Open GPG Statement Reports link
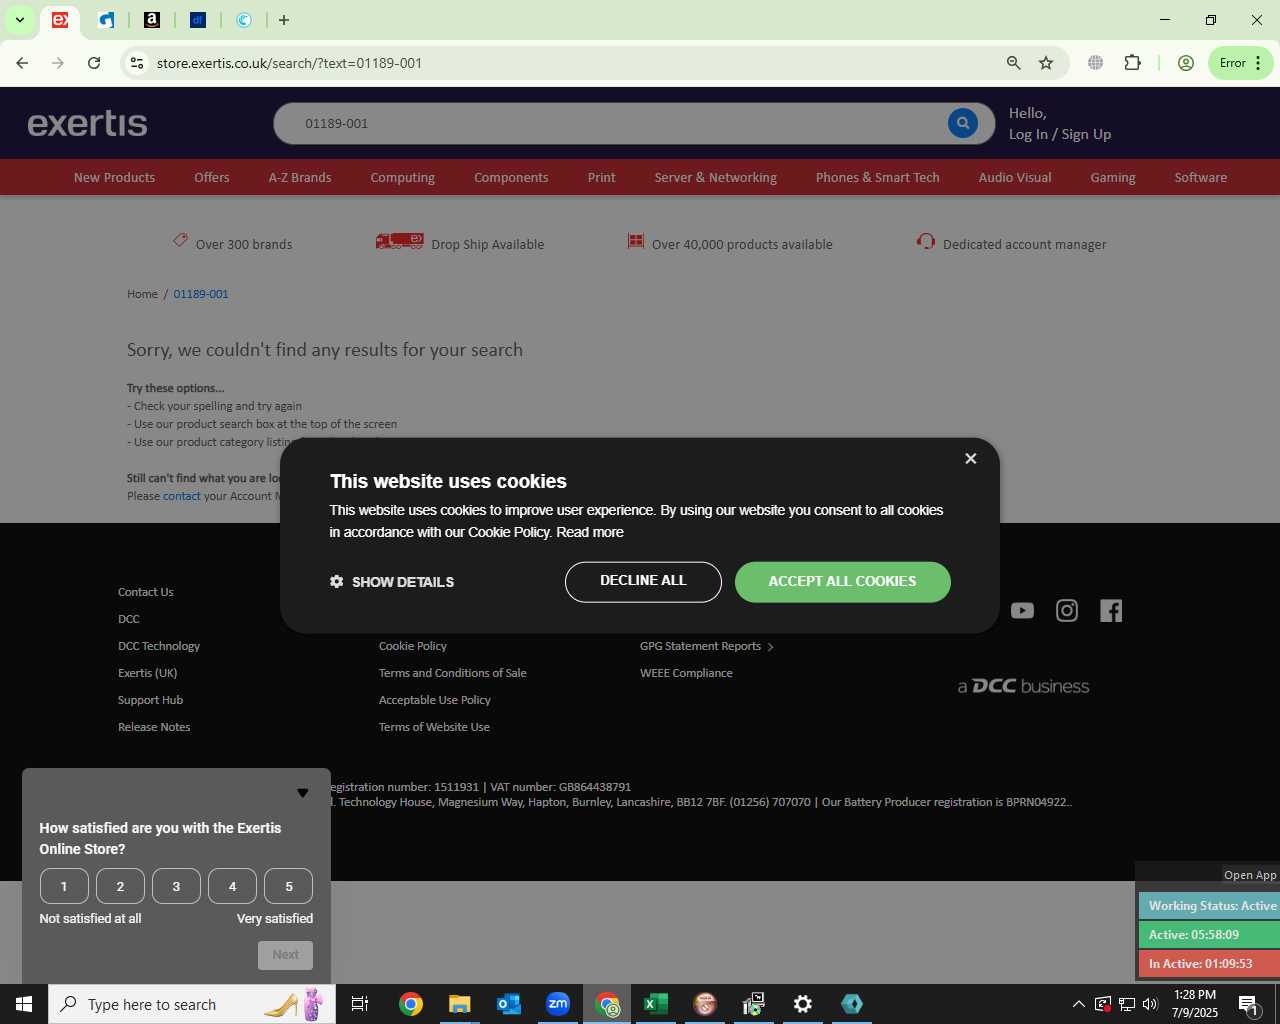Screen dimensions: 1280x1024 (706, 646)
